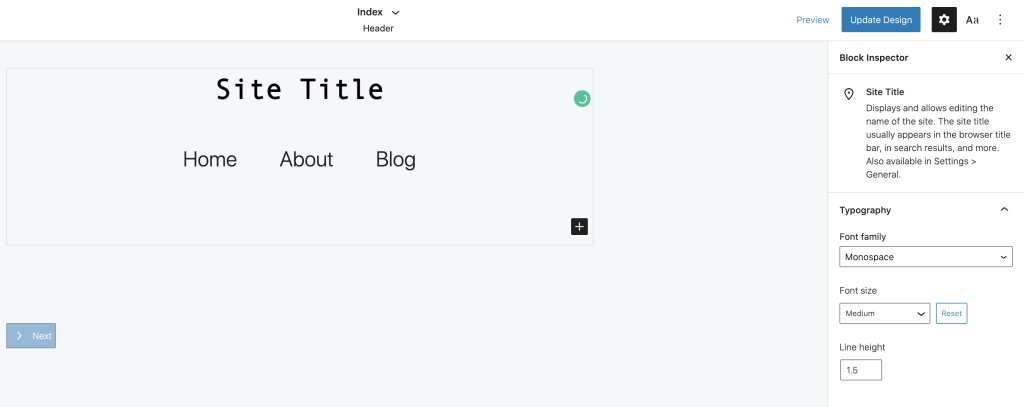This screenshot has height=407, width=1024.
Task: Open the settings gear panel
Action: click(x=943, y=20)
